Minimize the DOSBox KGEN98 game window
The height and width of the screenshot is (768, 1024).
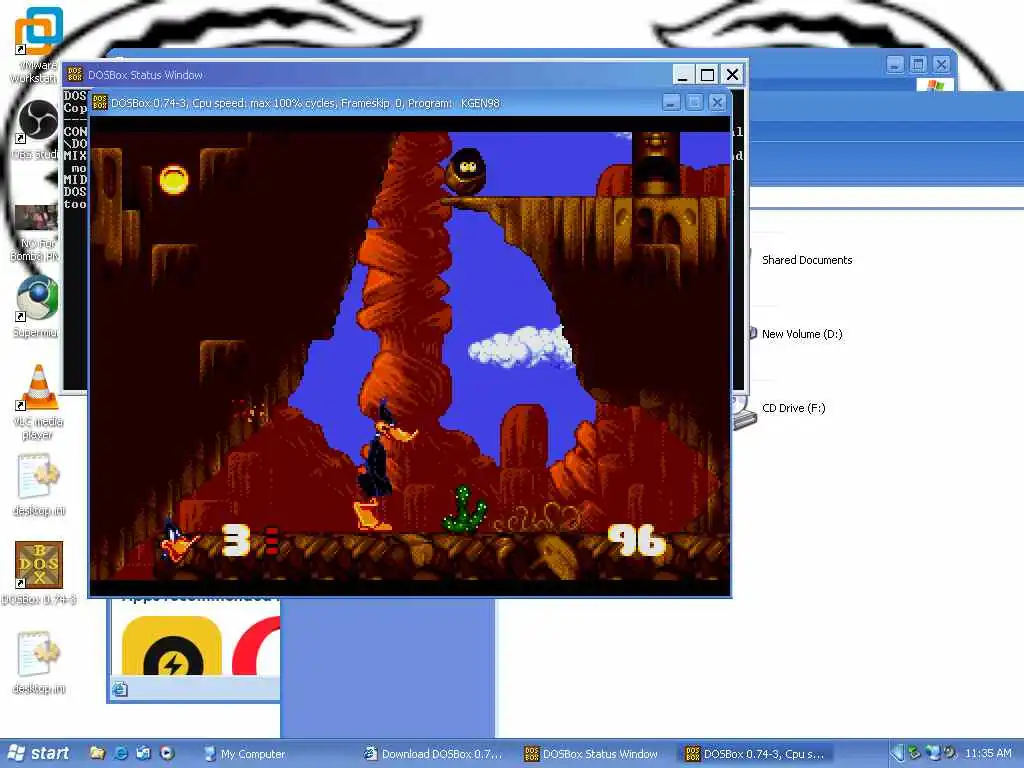point(671,103)
